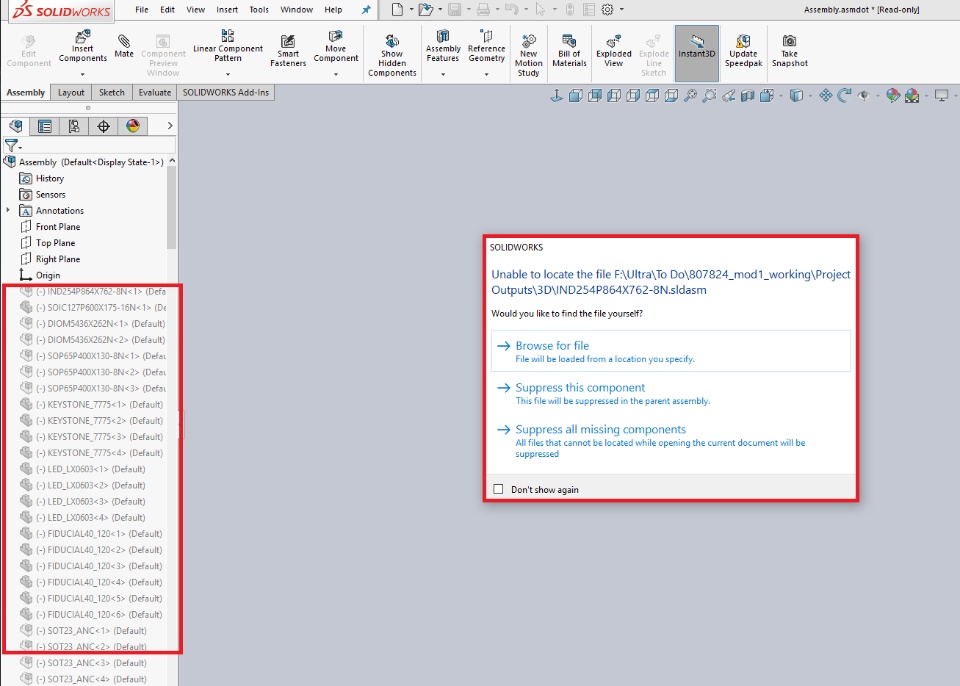The width and height of the screenshot is (960, 686).
Task: Check the Don't show again box
Action: [498, 489]
